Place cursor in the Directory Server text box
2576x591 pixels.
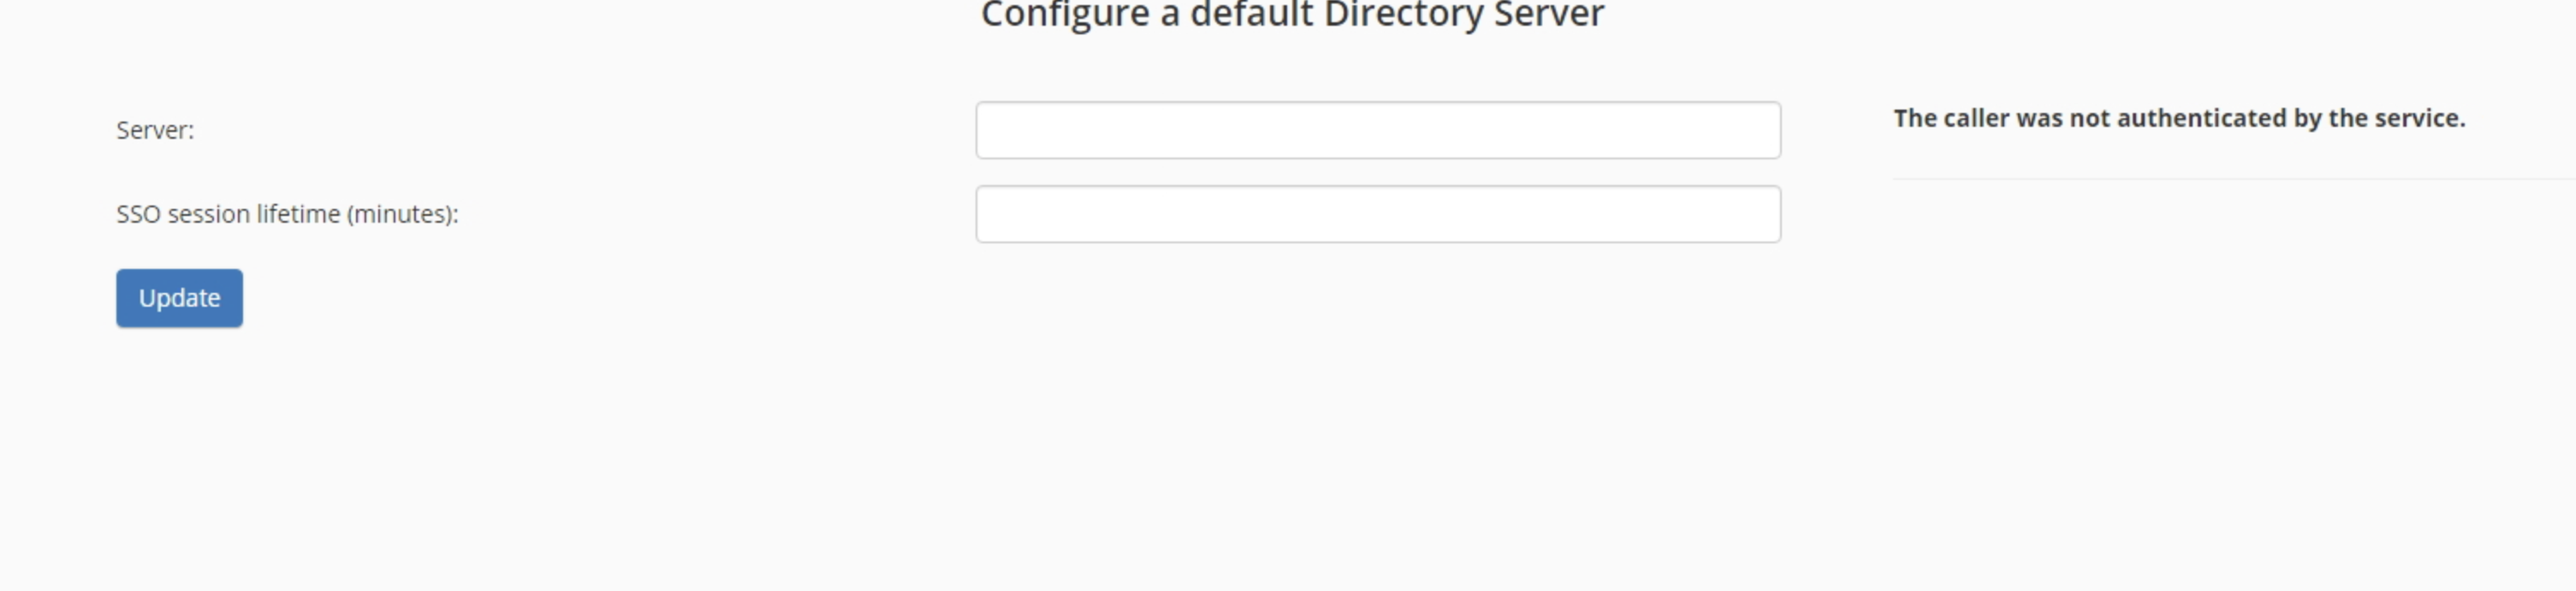[x=1377, y=130]
